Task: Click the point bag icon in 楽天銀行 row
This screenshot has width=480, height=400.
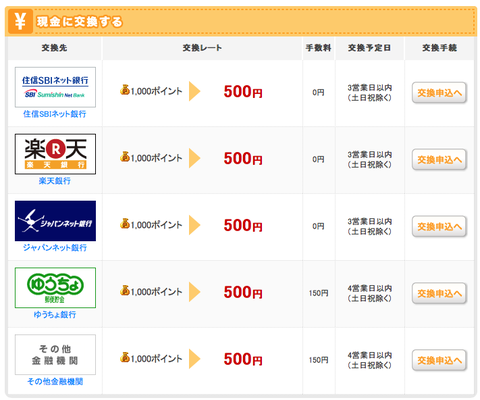Action: tap(125, 157)
